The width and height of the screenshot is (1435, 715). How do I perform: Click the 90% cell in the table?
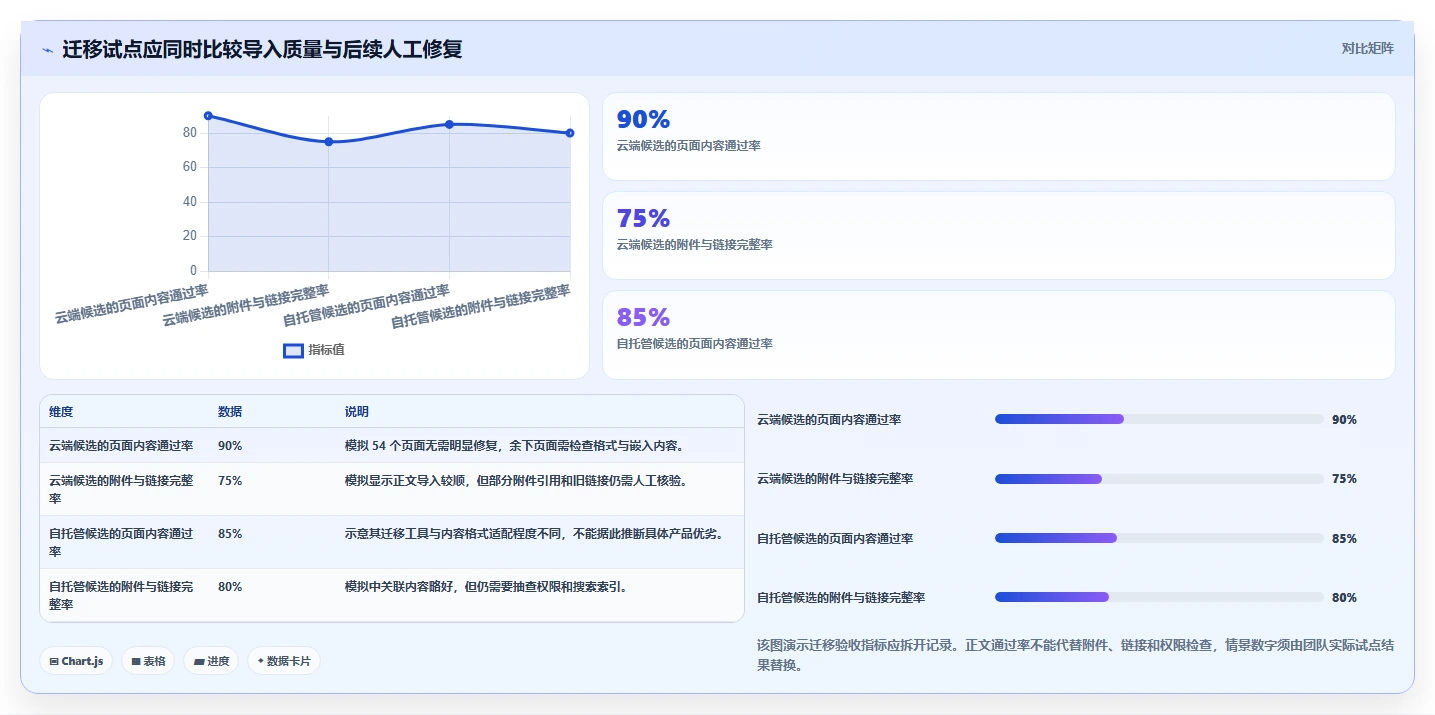tap(230, 446)
